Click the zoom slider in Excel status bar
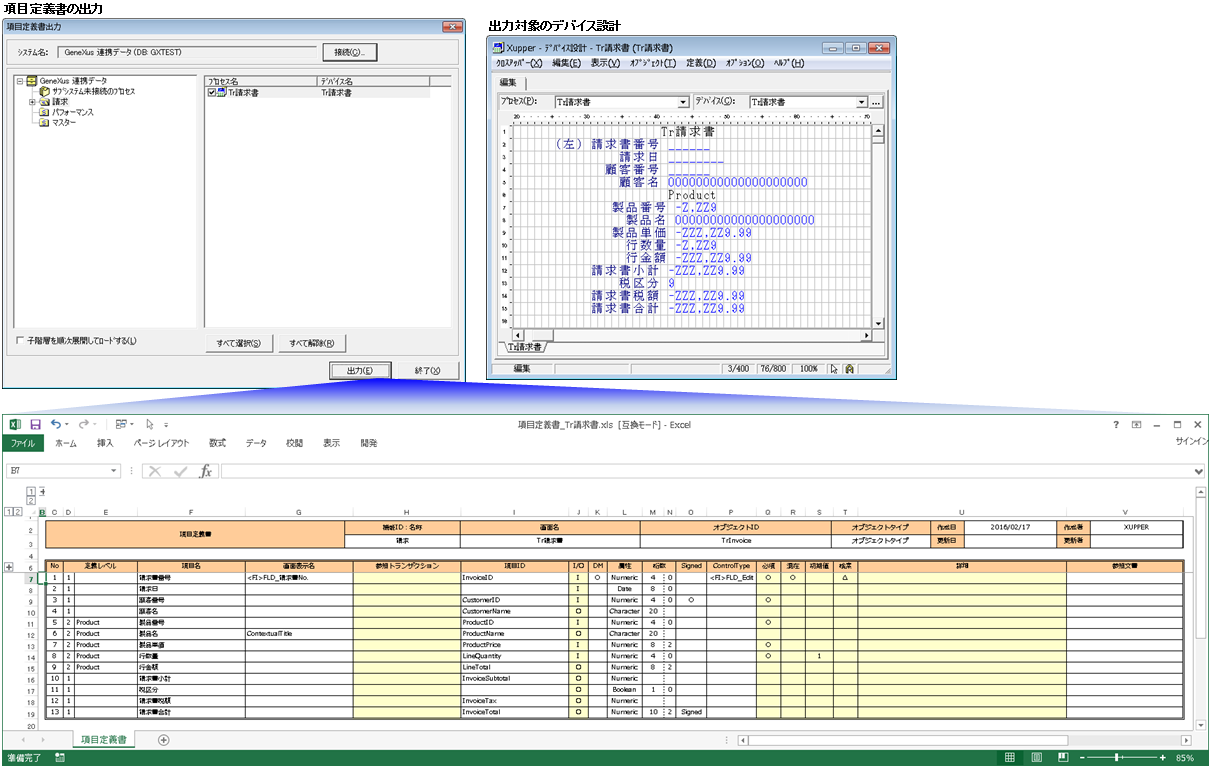The height and width of the screenshot is (767, 1210). [x=1116, y=757]
